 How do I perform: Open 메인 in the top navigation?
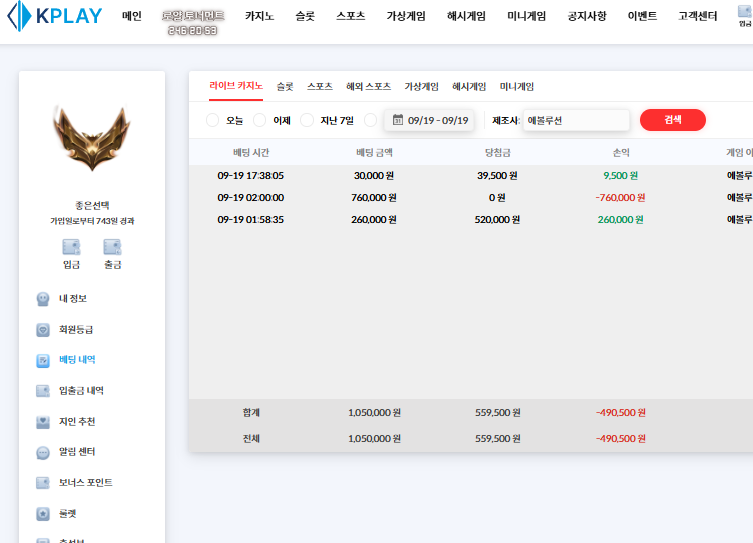click(x=132, y=16)
